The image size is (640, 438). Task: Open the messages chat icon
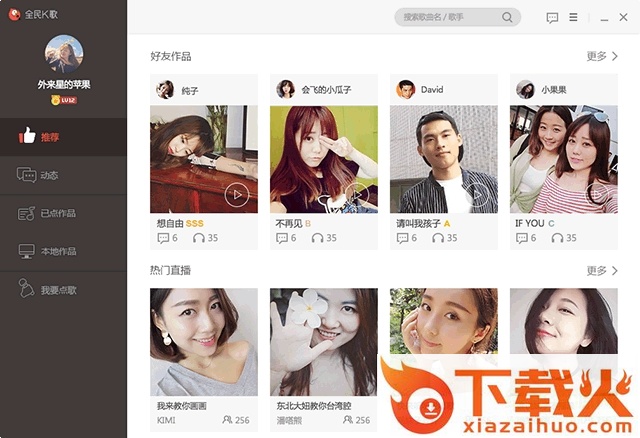(x=552, y=18)
